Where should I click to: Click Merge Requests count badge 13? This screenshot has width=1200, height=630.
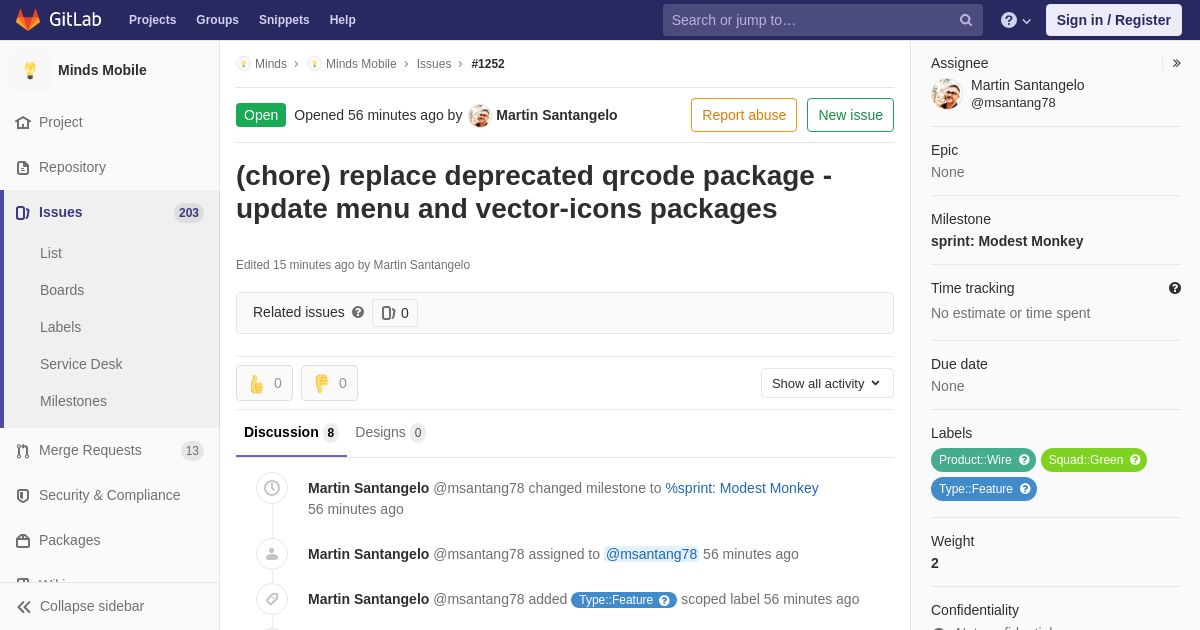pyautogui.click(x=192, y=451)
